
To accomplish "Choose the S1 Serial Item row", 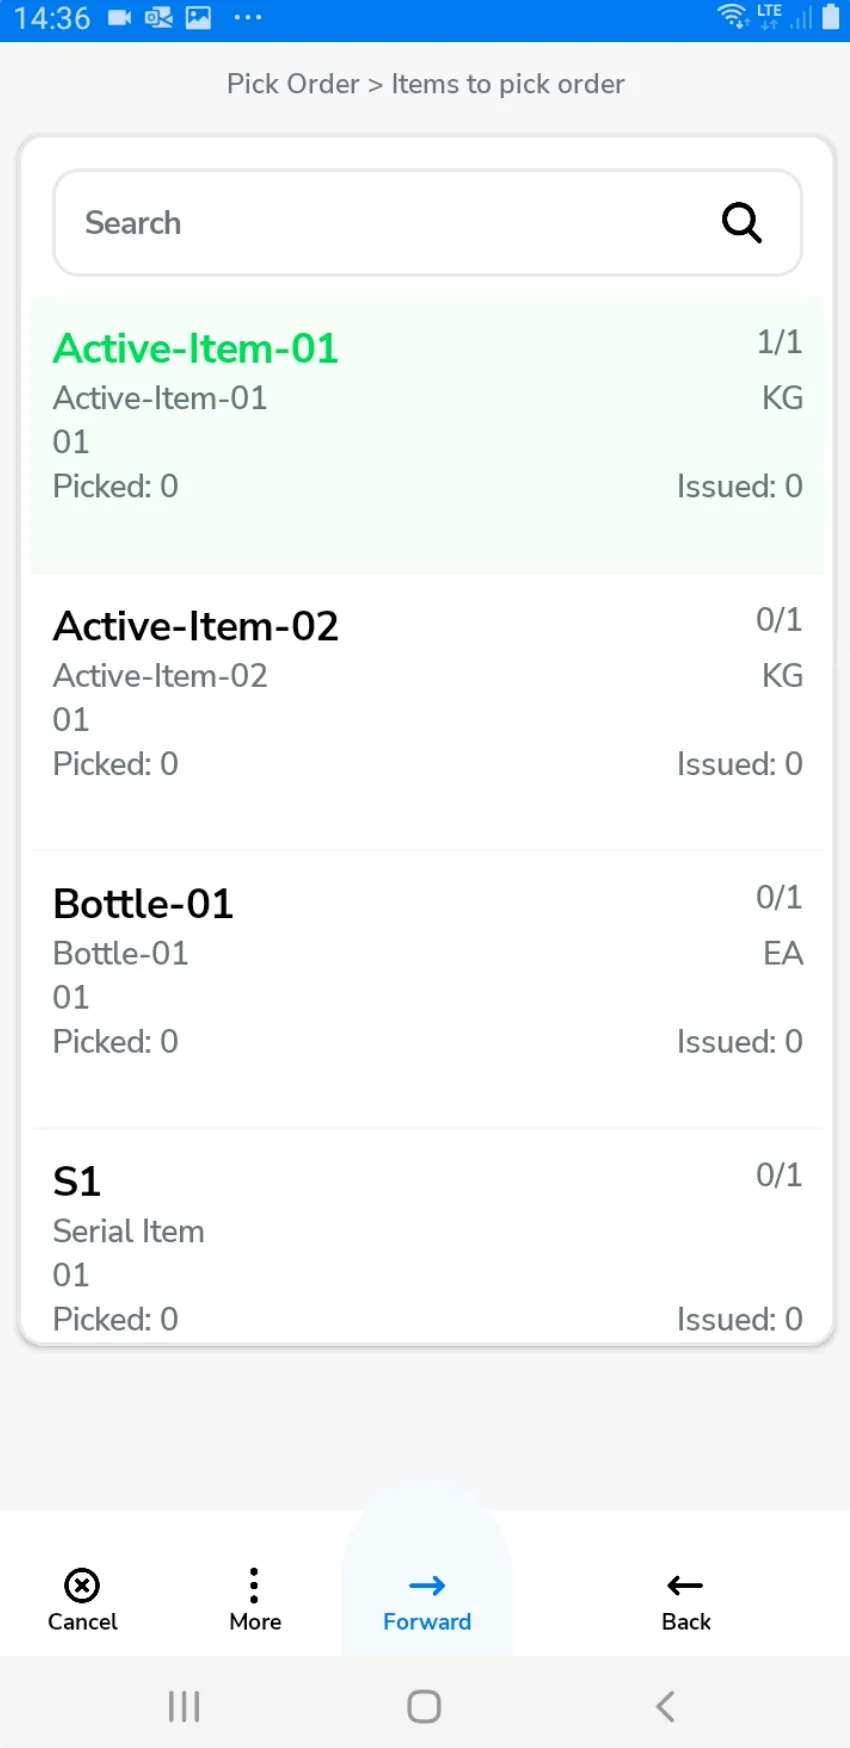I will (427, 1240).
